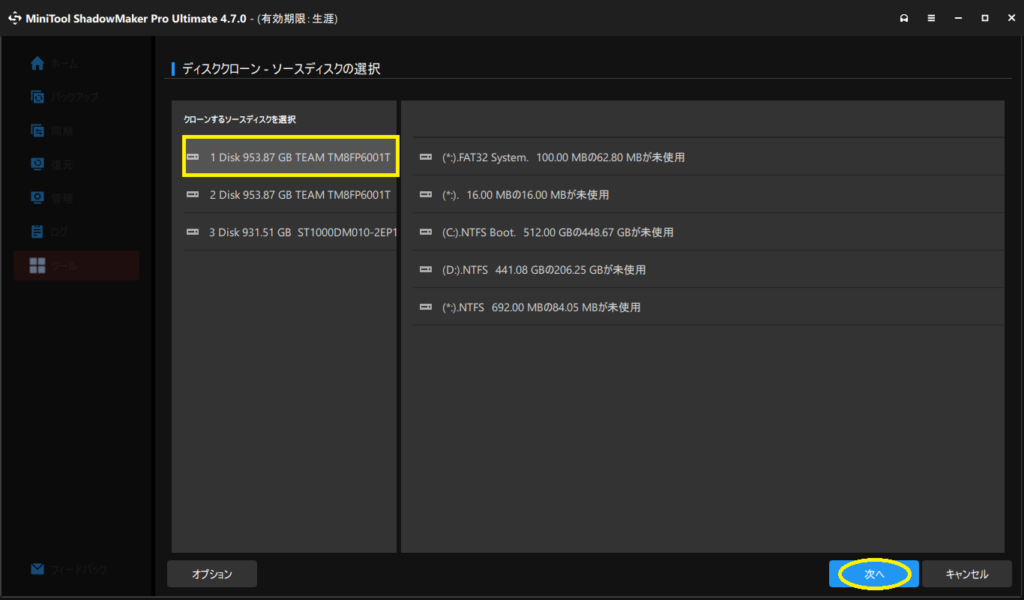Image resolution: width=1024 pixels, height=600 pixels.
Task: Click the FAT32 System 100.00 MB partition row
Action: coord(709,157)
